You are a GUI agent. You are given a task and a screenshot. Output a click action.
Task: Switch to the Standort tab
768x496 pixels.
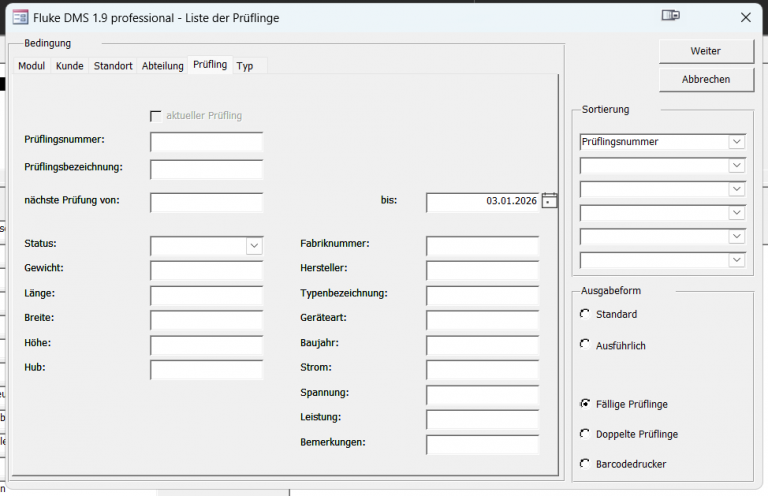(x=113, y=66)
